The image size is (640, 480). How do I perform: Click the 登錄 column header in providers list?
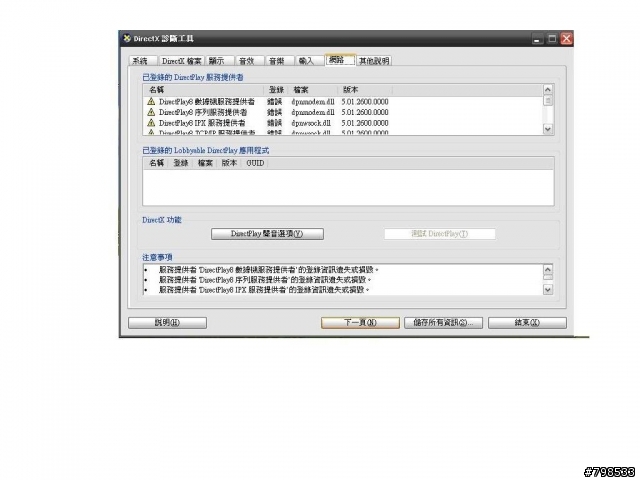[276, 90]
